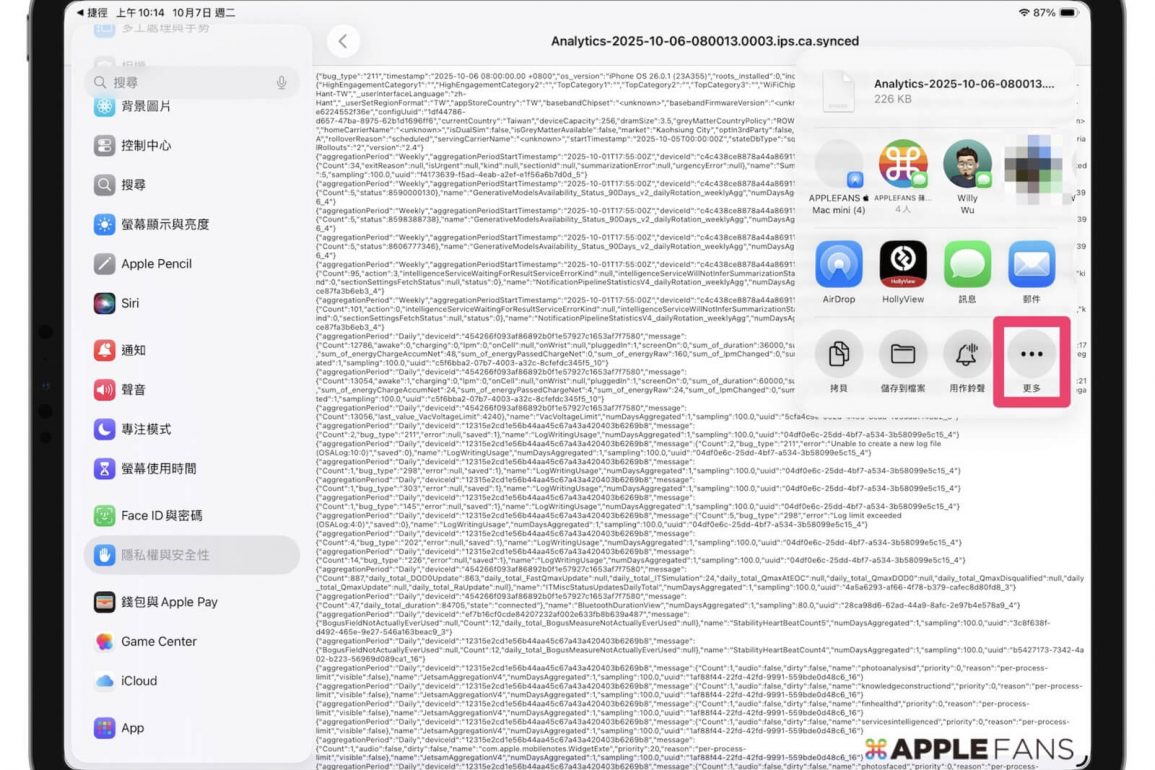Tap the microphone in search field
This screenshot has width=1155, height=770.
click(282, 83)
